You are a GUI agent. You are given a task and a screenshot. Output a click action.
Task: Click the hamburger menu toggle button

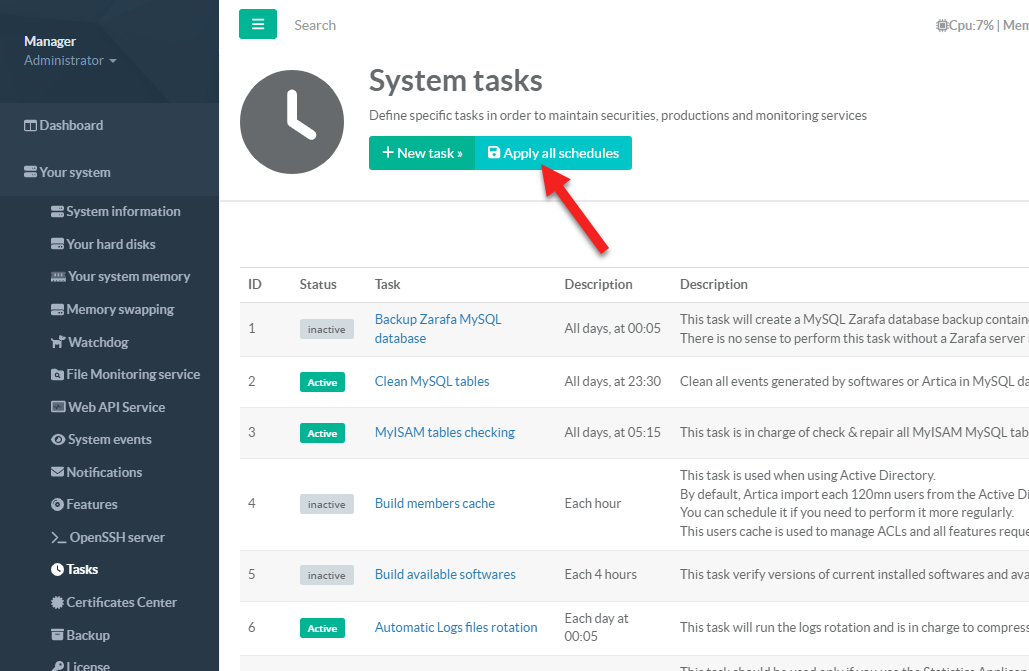[x=257, y=25]
